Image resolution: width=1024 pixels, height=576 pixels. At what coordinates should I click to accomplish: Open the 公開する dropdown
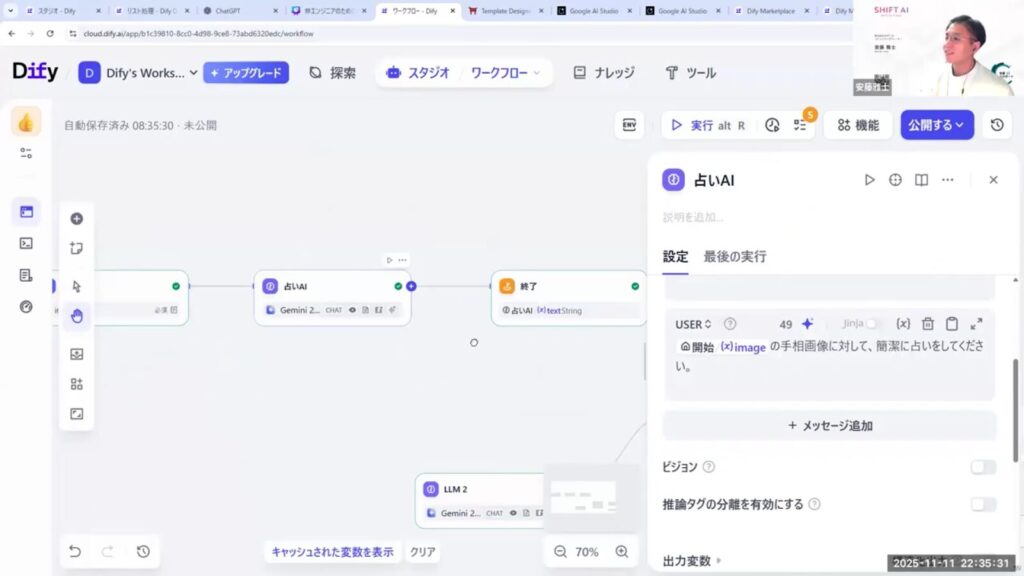(x=937, y=125)
